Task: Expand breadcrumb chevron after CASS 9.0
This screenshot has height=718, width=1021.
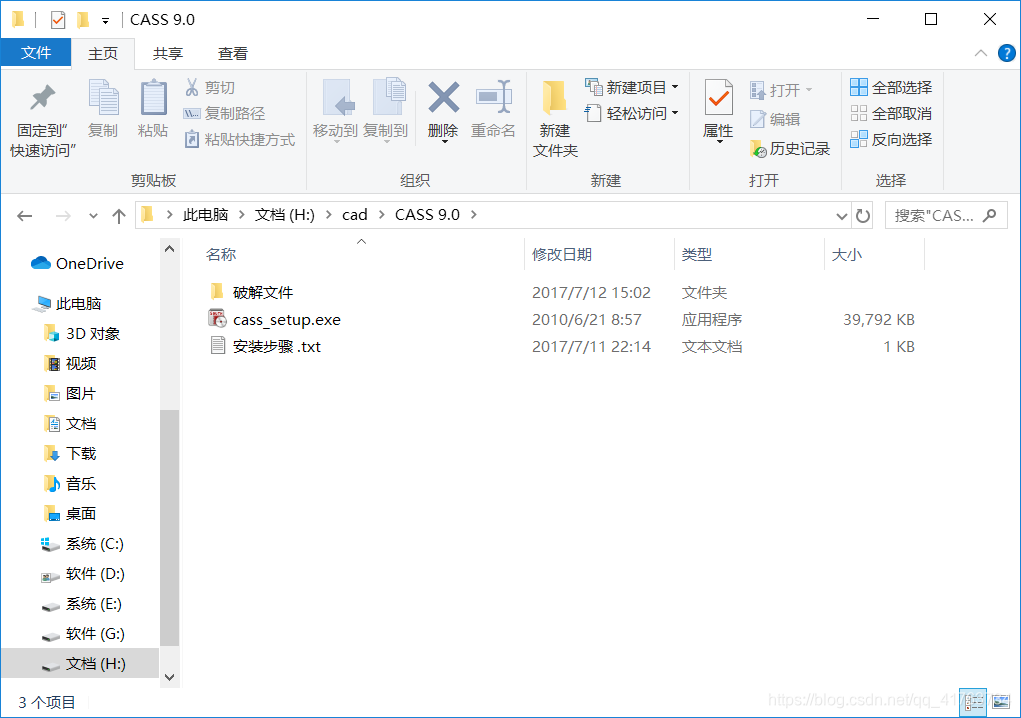Action: (473, 215)
